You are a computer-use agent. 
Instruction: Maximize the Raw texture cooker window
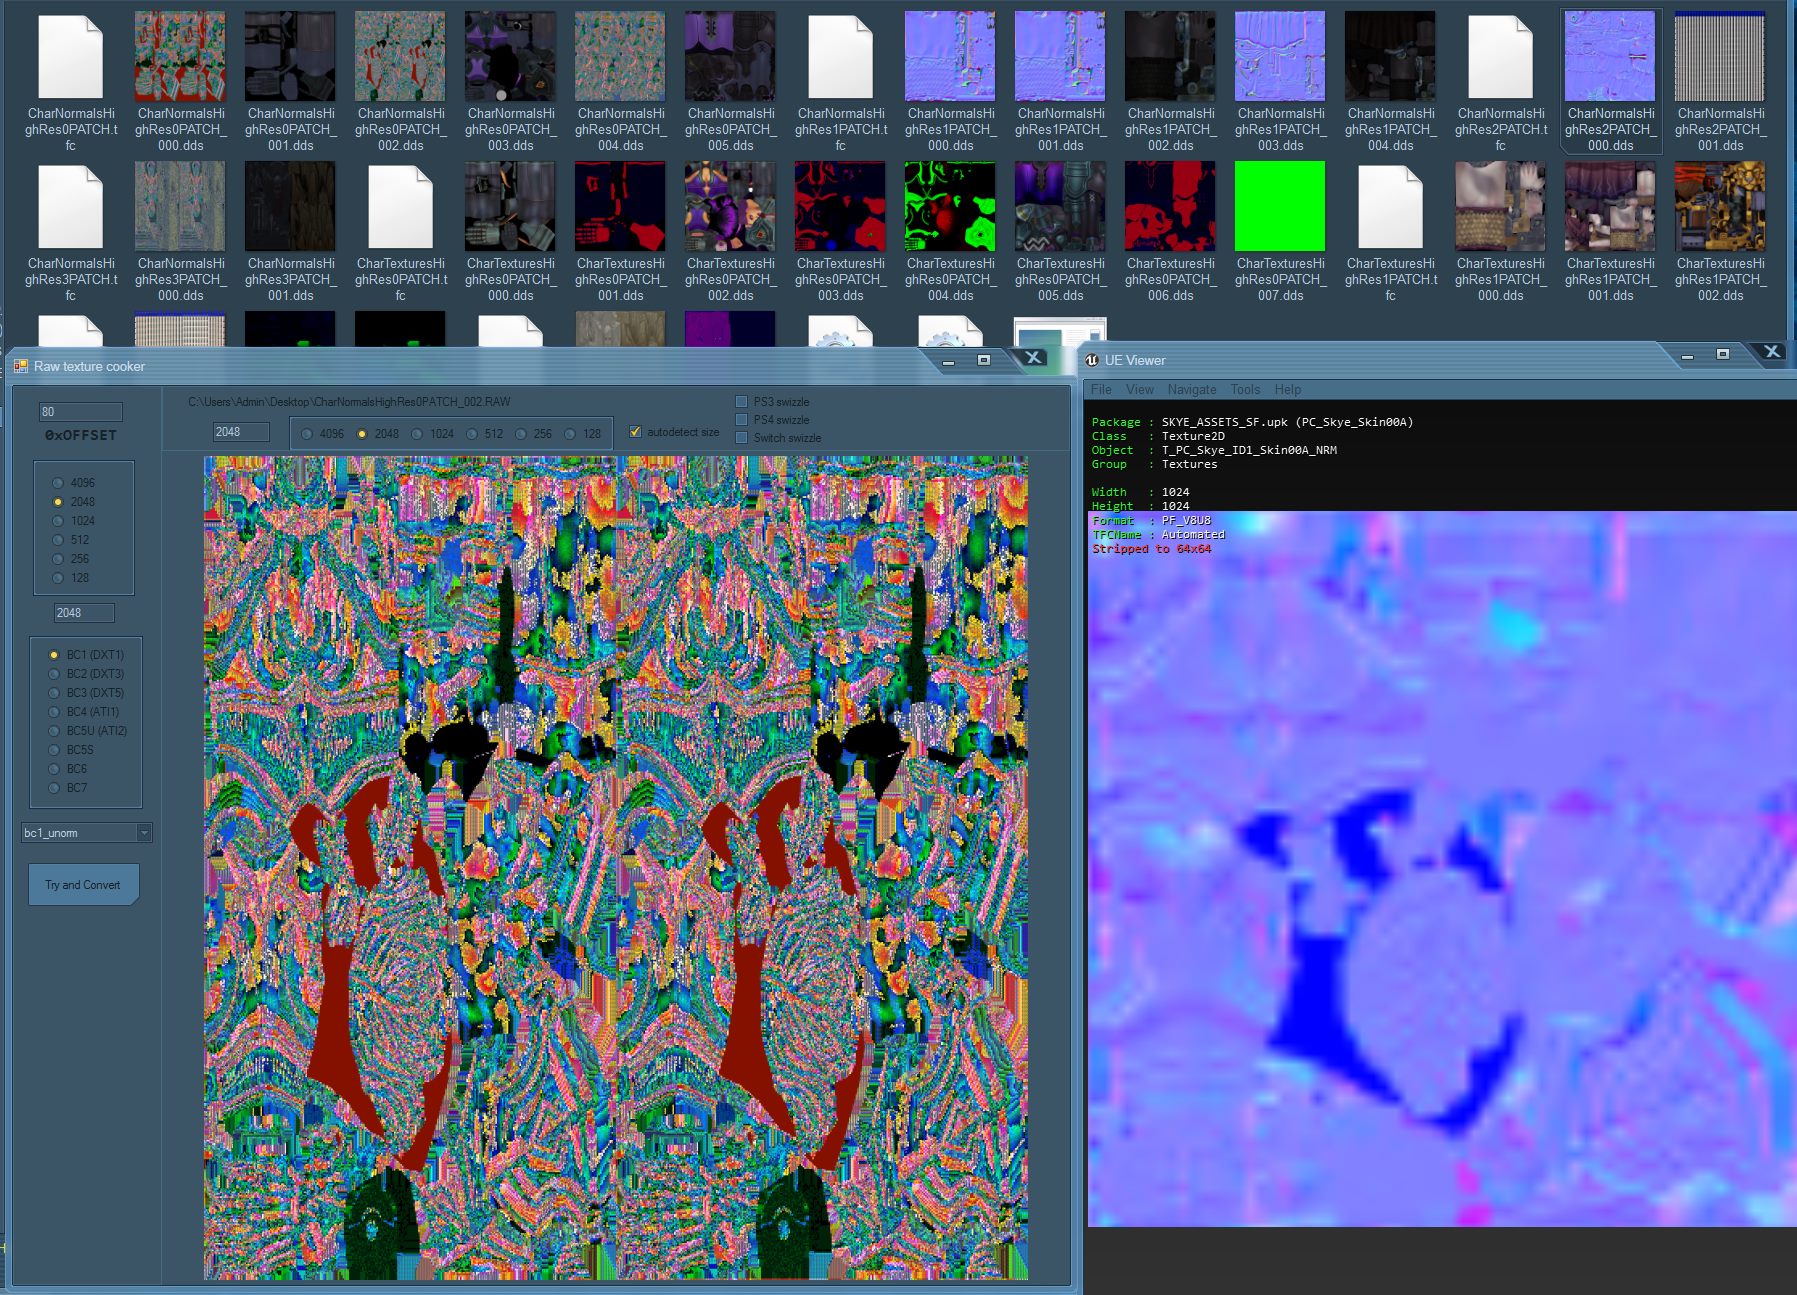984,360
